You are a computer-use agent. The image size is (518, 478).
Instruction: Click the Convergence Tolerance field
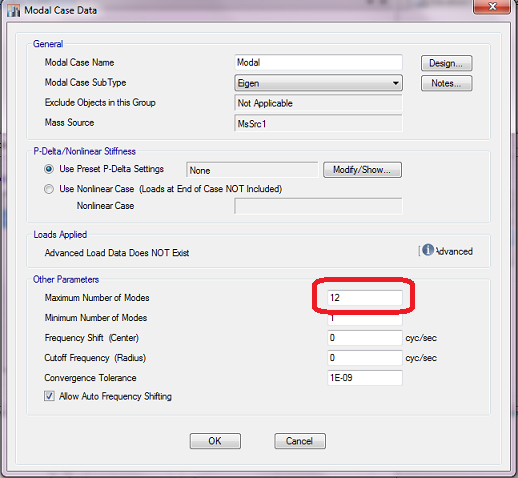point(365,378)
